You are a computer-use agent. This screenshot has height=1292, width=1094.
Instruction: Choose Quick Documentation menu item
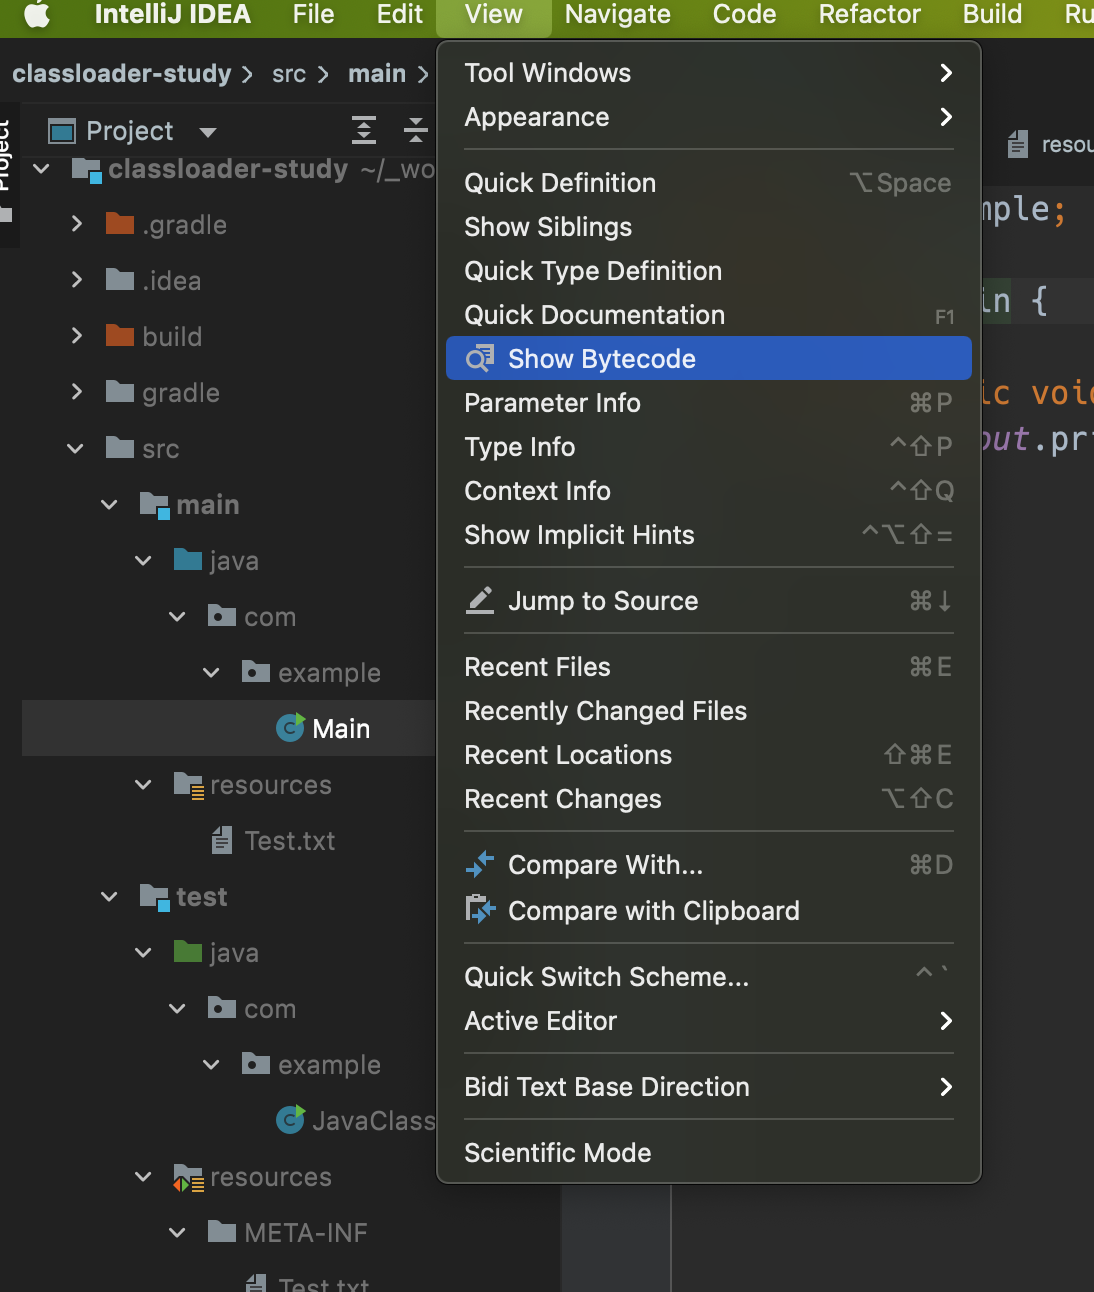(708, 315)
